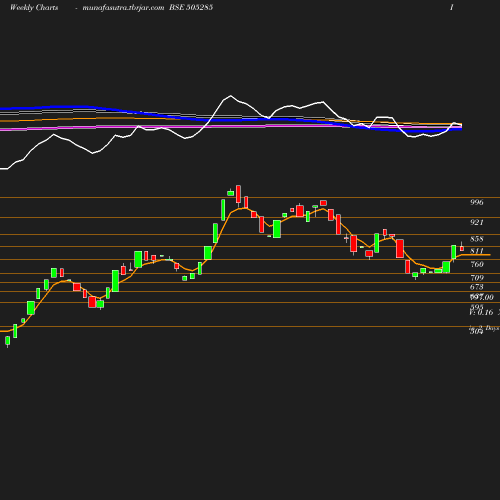Screen dimensions: 500x500
Task: Click the 760 price level label
Action: coord(477,264)
